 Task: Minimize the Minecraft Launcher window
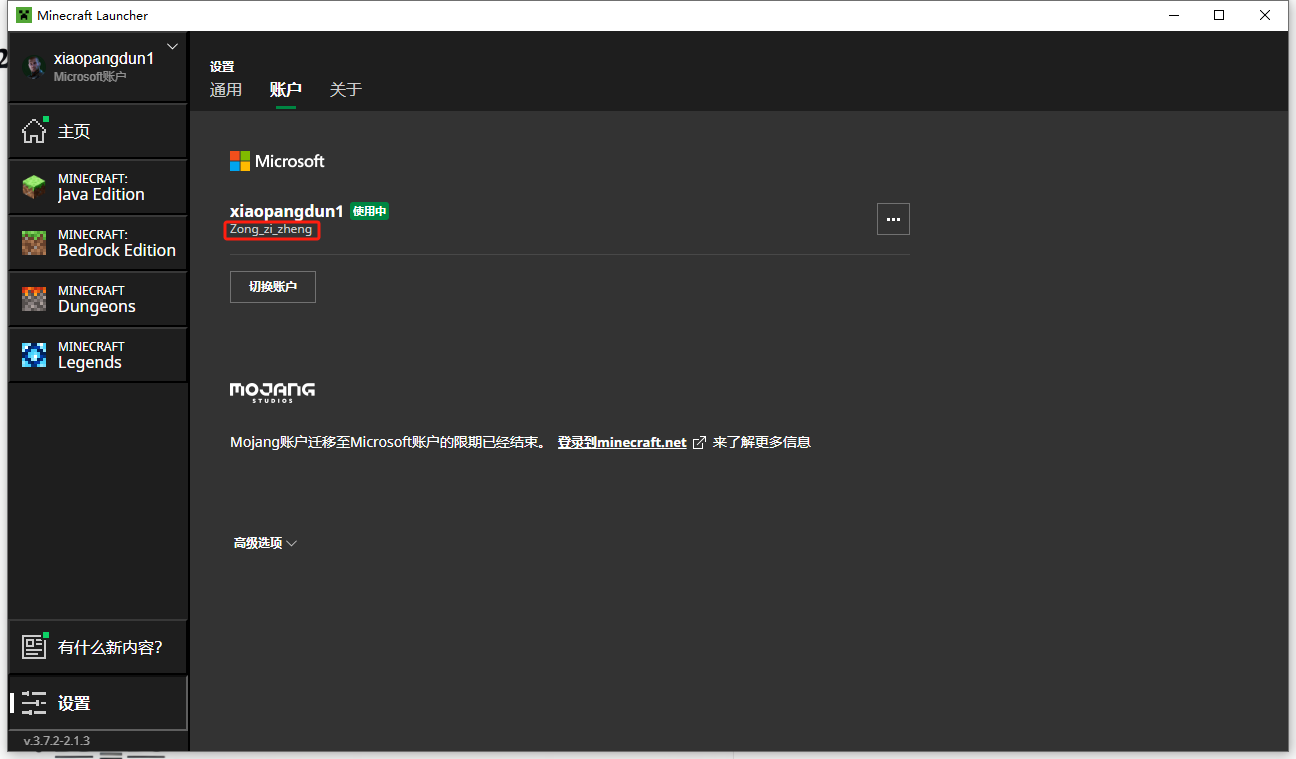point(1174,15)
